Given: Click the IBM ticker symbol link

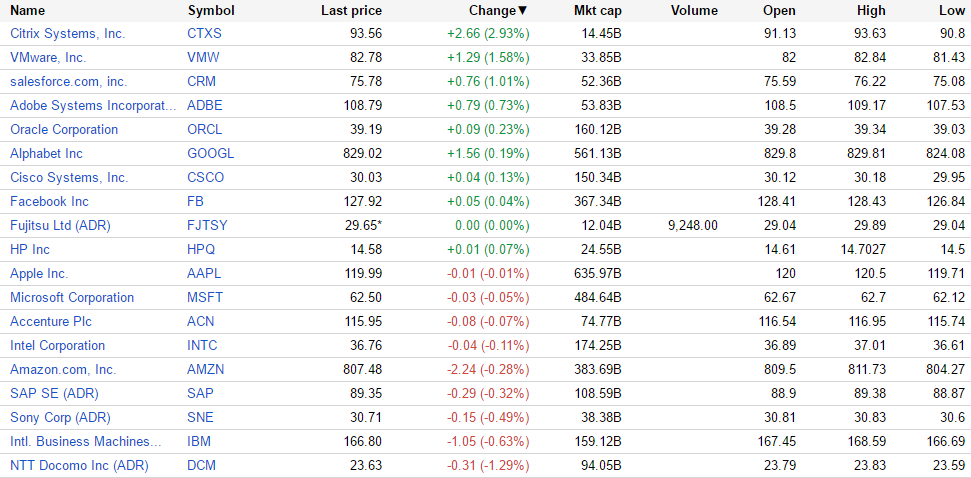Looking at the screenshot, I should click(x=200, y=441).
